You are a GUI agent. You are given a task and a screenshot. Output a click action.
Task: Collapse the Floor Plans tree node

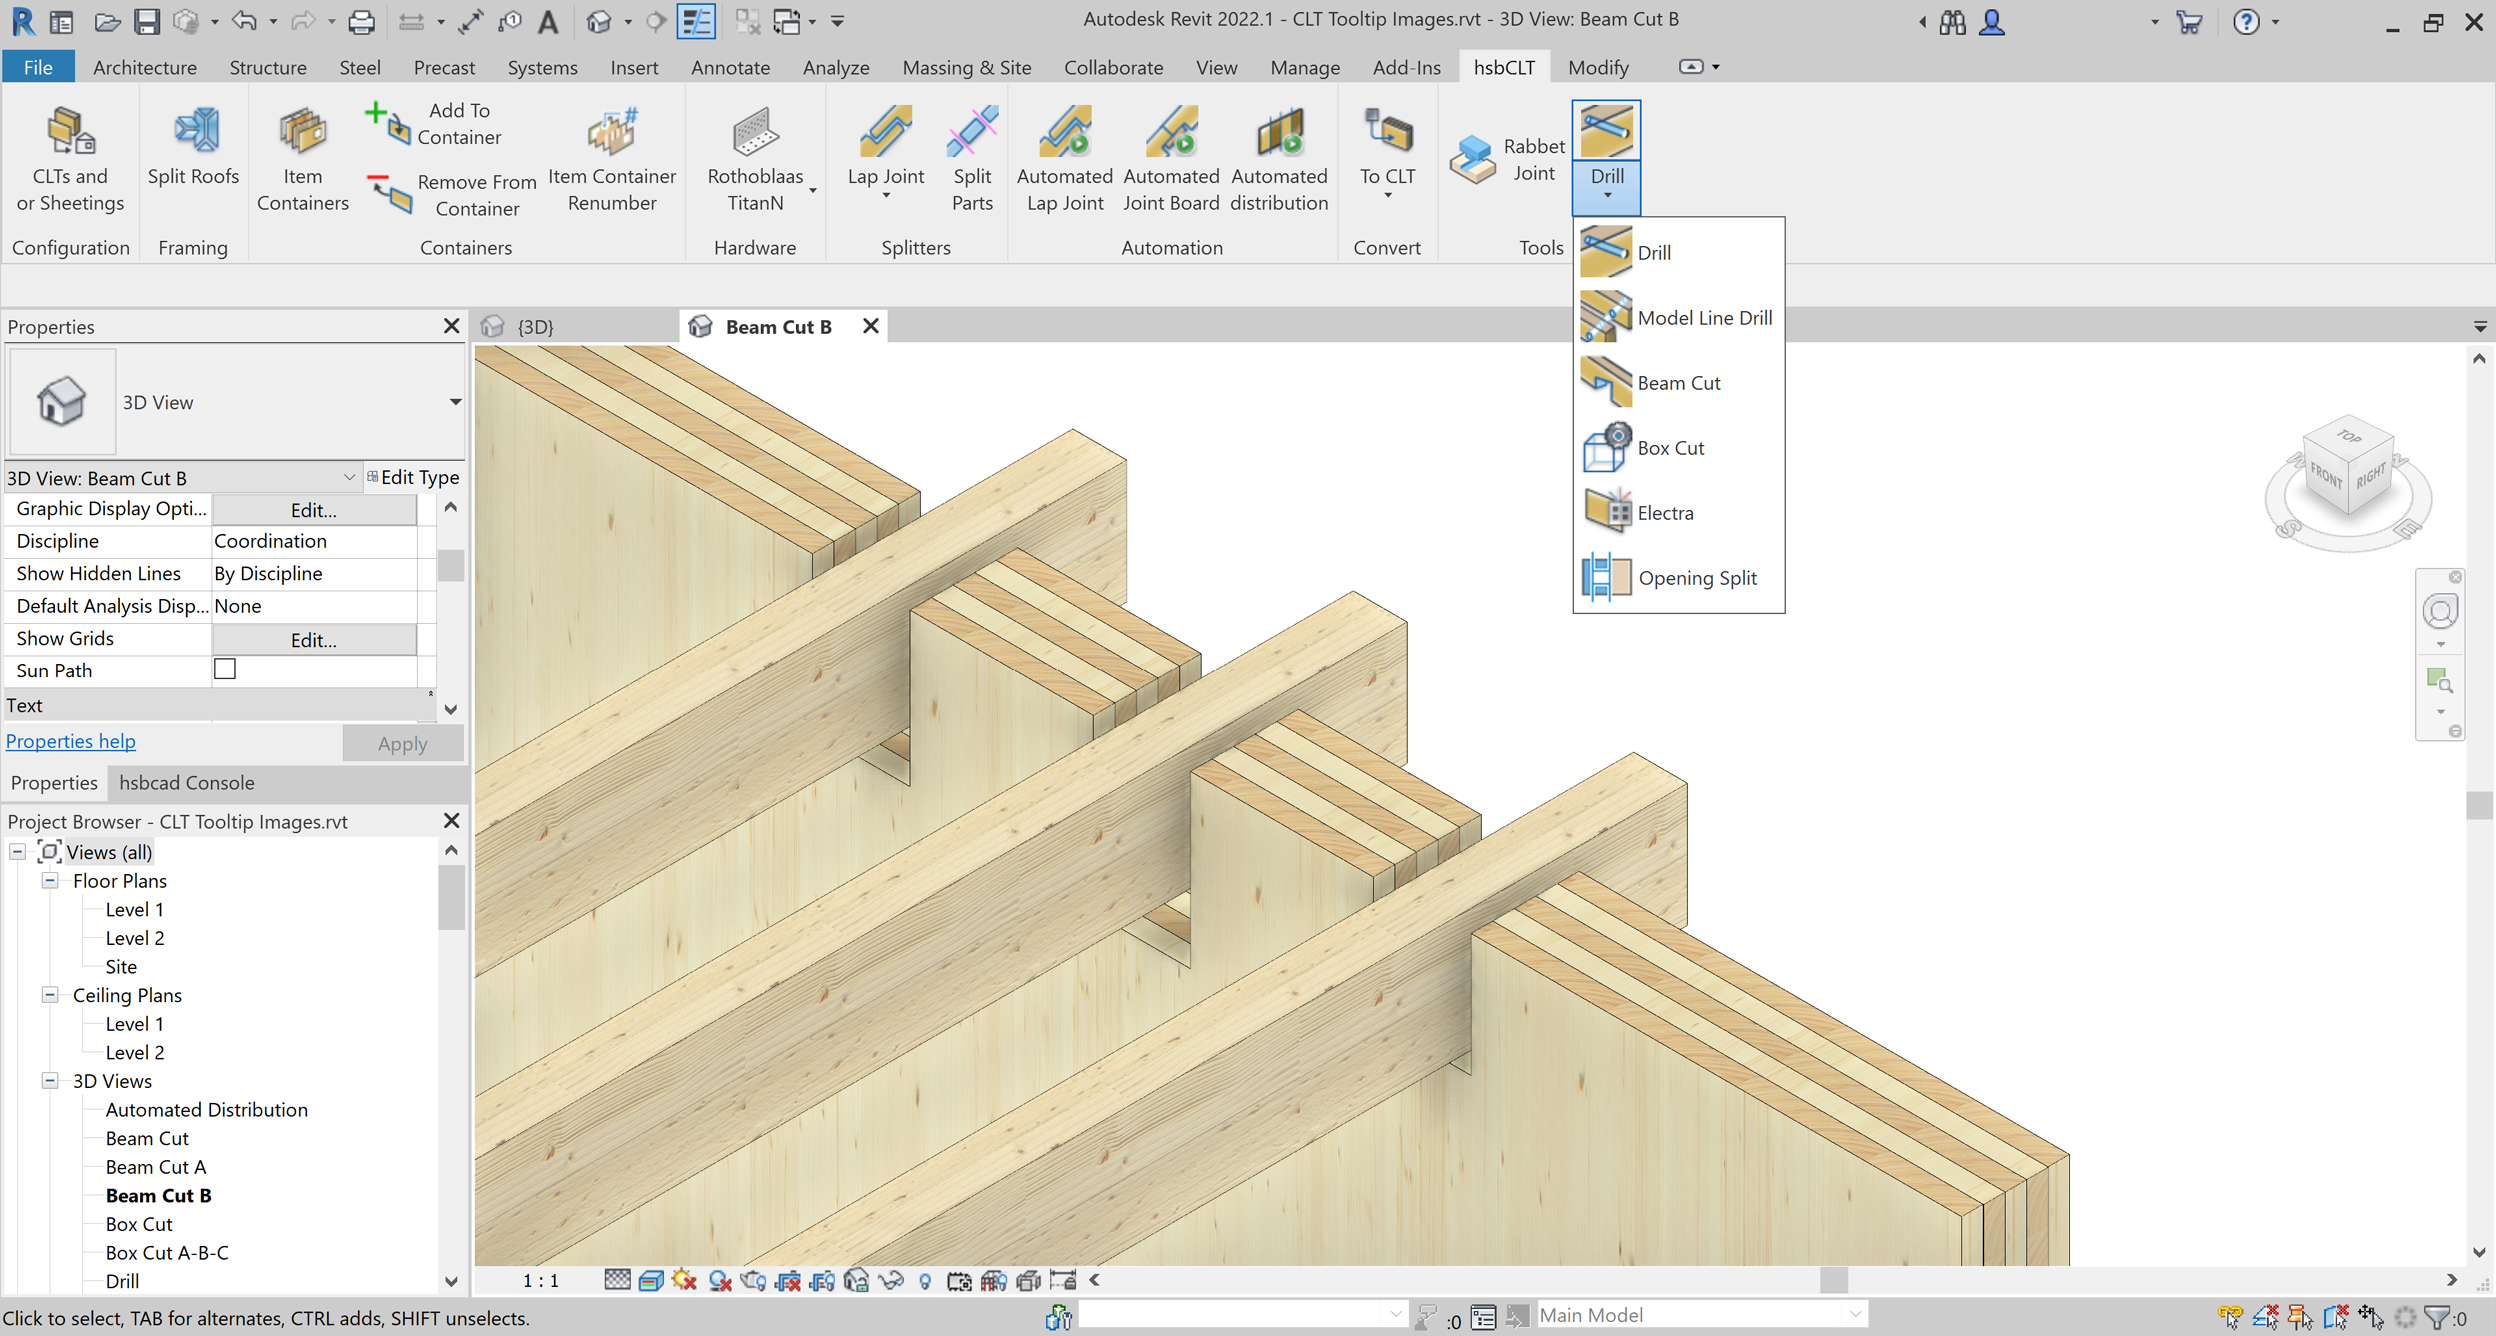[x=50, y=881]
